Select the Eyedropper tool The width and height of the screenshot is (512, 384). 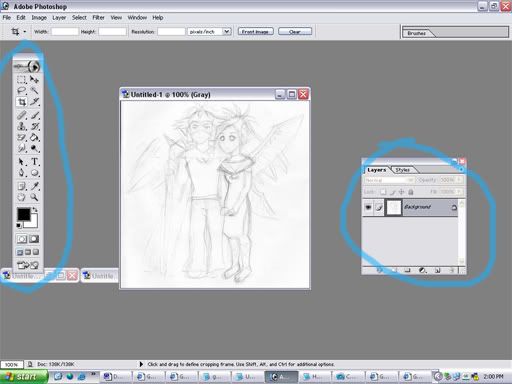coord(34,186)
